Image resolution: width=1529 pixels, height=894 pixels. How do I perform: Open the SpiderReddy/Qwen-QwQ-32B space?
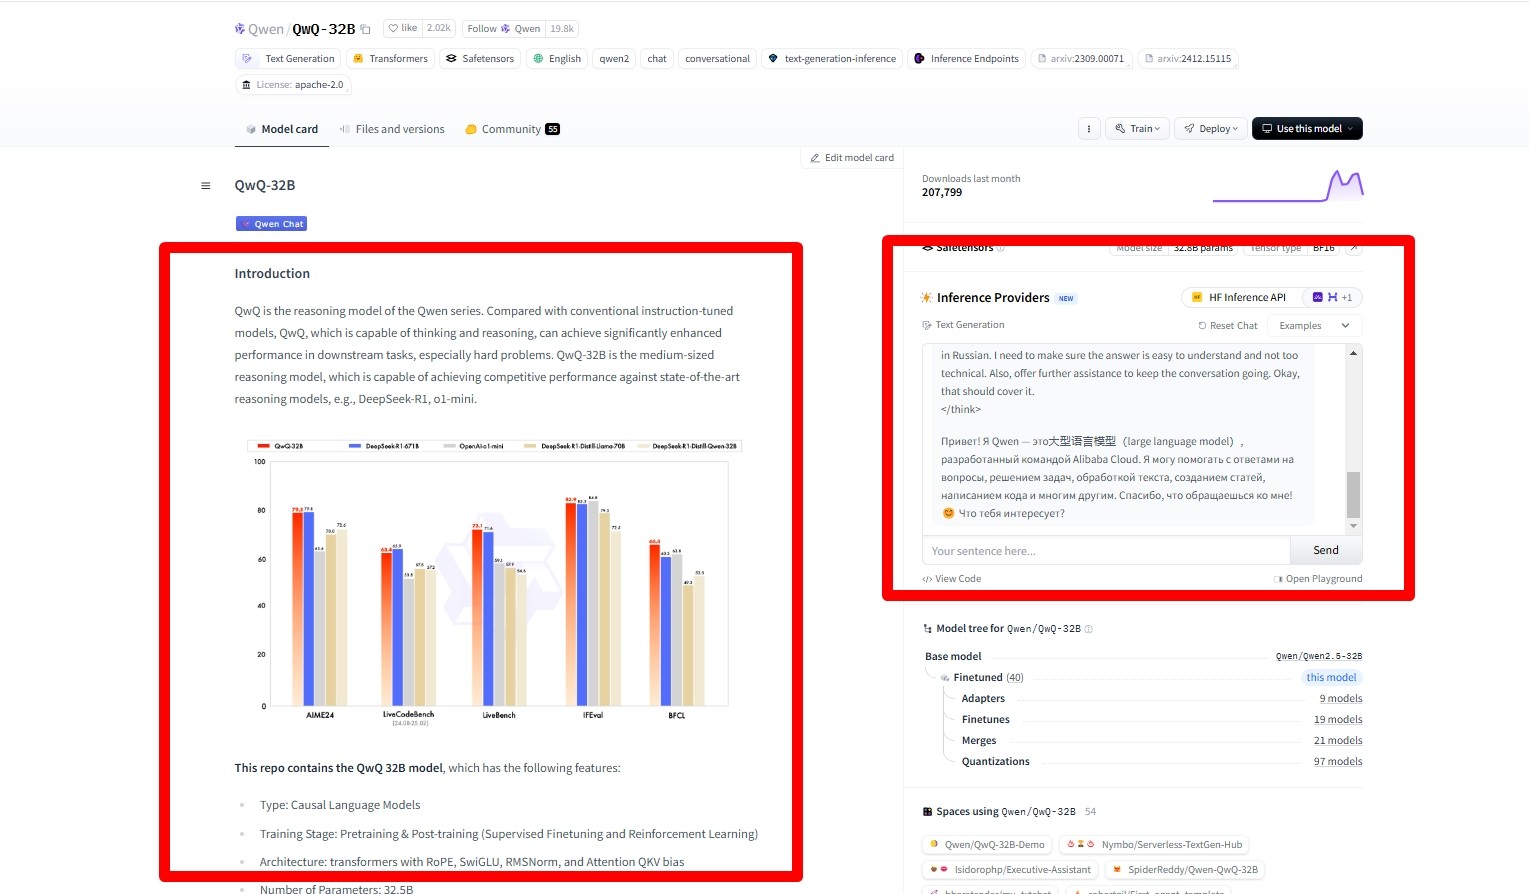(x=1185, y=870)
